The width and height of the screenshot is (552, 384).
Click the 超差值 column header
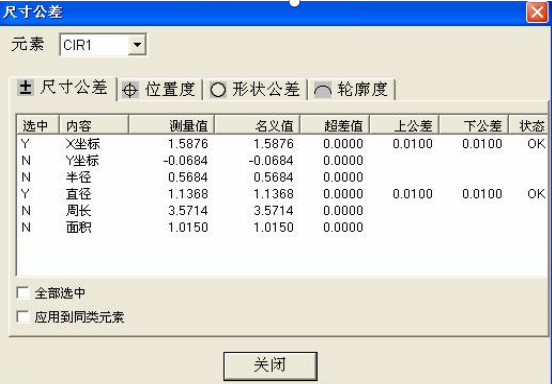pos(334,125)
